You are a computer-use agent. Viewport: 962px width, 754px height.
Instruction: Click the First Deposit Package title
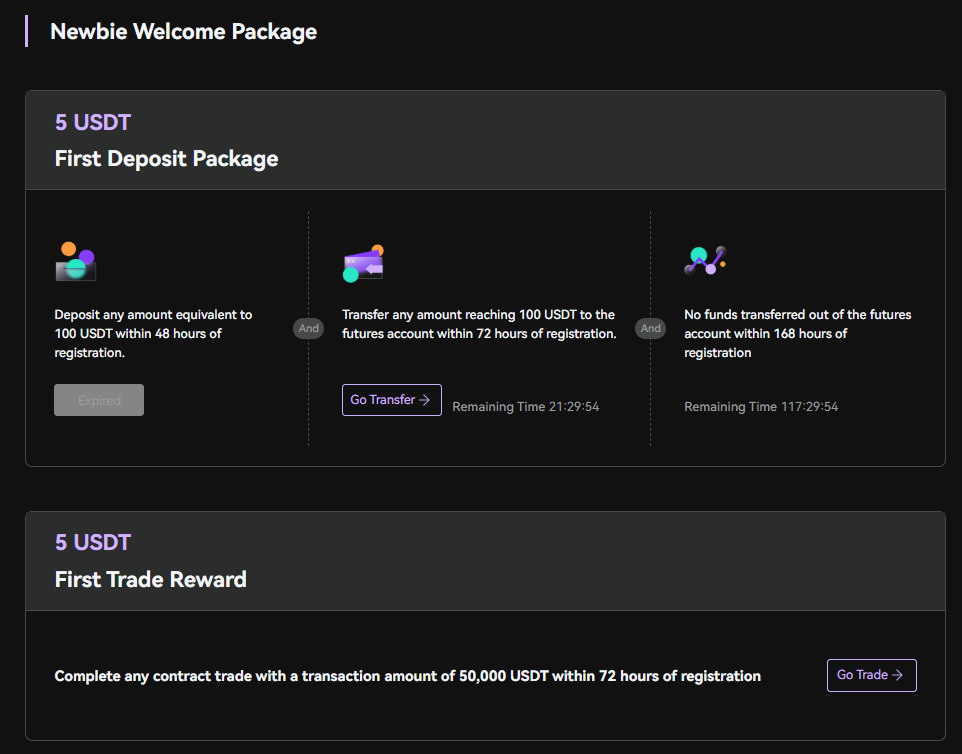tap(166, 159)
